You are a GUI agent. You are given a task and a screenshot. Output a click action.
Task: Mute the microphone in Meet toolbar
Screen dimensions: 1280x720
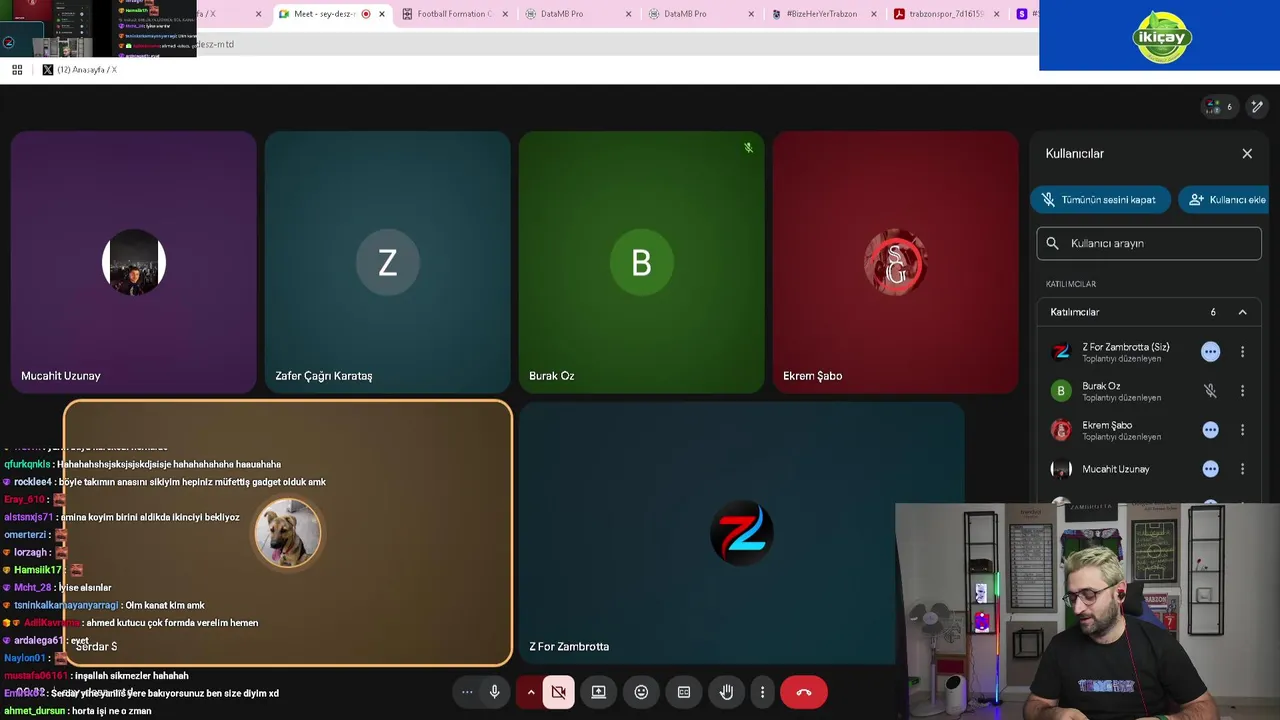[494, 692]
